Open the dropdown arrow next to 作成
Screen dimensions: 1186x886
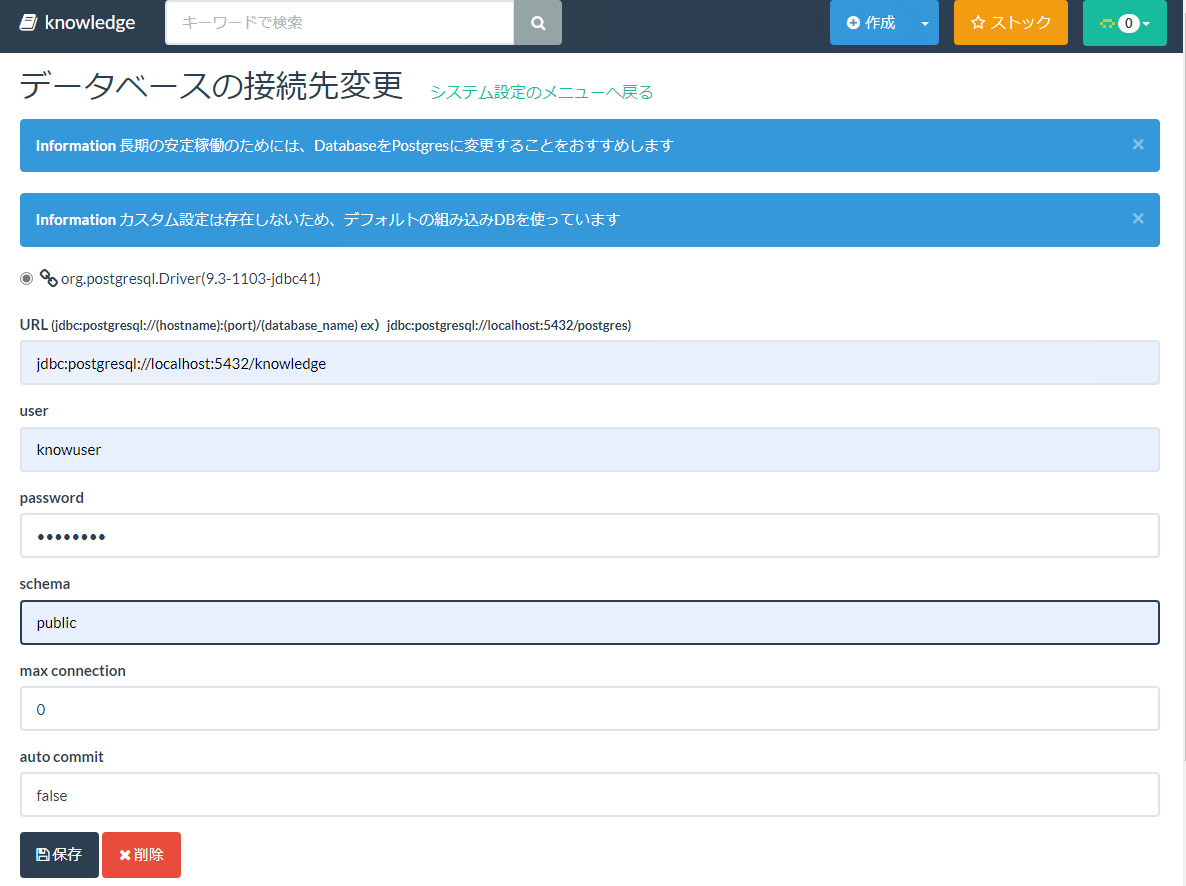(925, 23)
